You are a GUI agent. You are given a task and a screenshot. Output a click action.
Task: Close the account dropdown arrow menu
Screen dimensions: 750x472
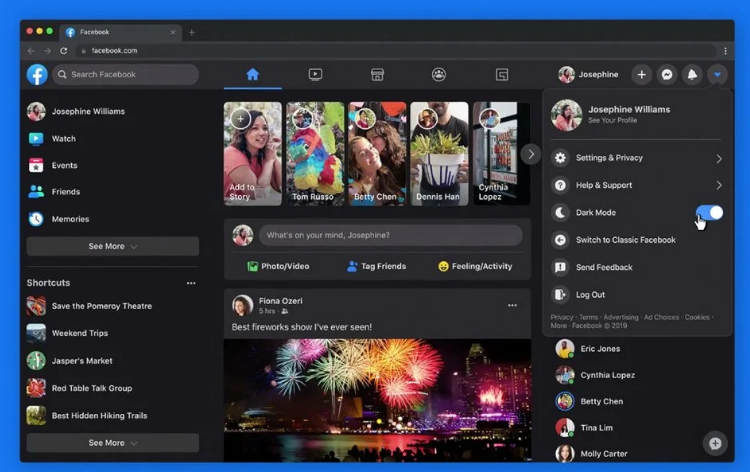pyautogui.click(x=717, y=74)
